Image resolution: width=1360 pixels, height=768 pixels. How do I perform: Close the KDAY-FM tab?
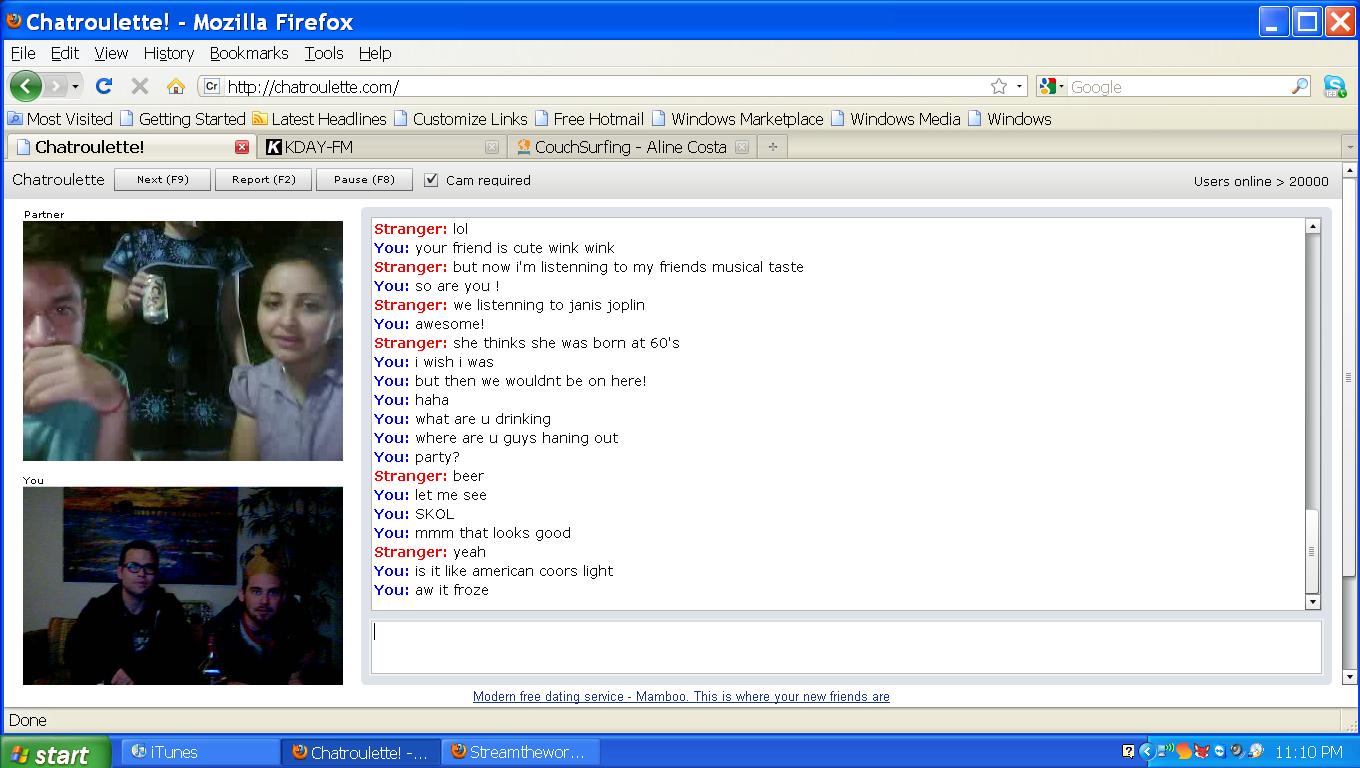click(492, 147)
